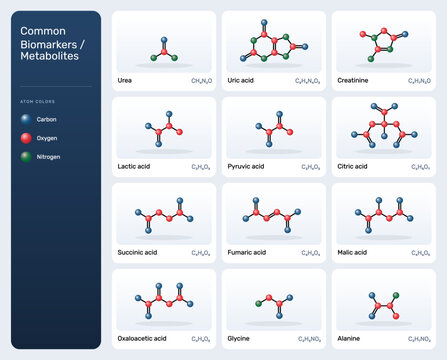The height and width of the screenshot is (360, 447).
Task: Click the 'Oxaloacetic acid' name label
Action: tap(142, 338)
